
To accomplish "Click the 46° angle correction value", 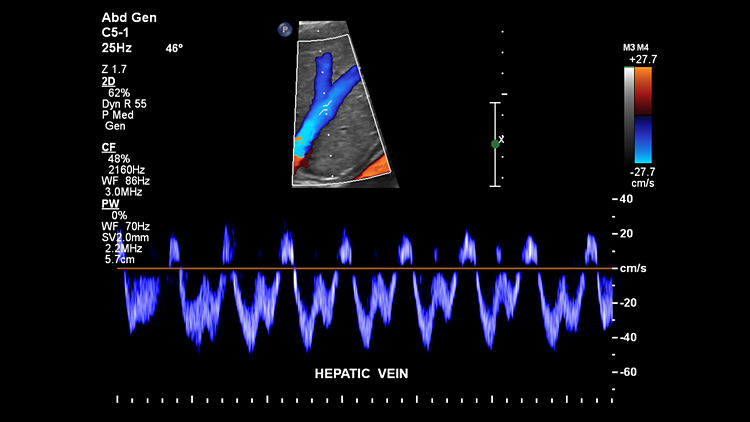I will tap(174, 48).
